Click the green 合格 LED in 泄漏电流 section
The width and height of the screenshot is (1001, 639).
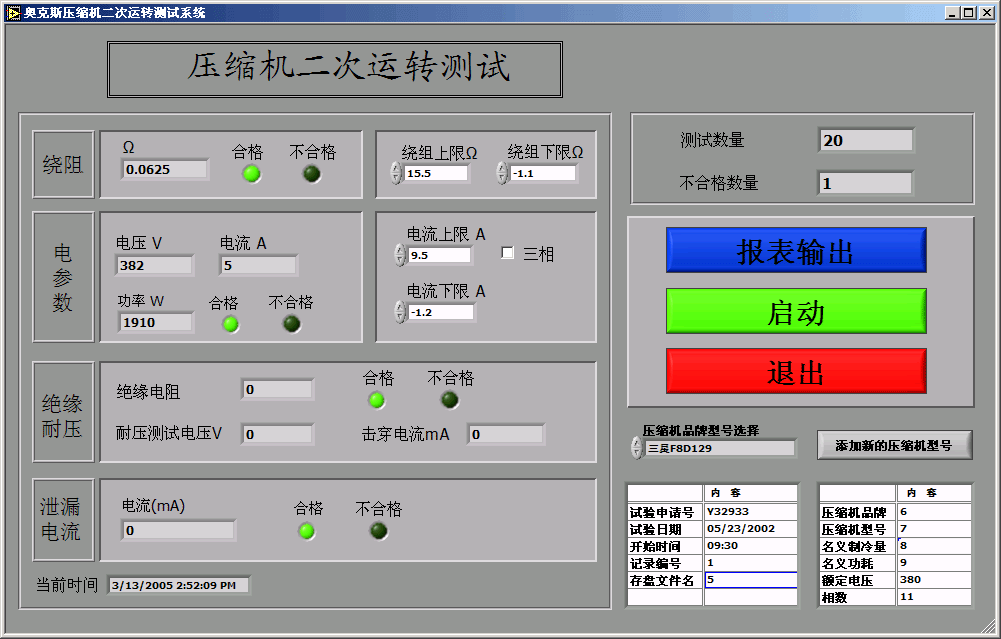[x=307, y=531]
